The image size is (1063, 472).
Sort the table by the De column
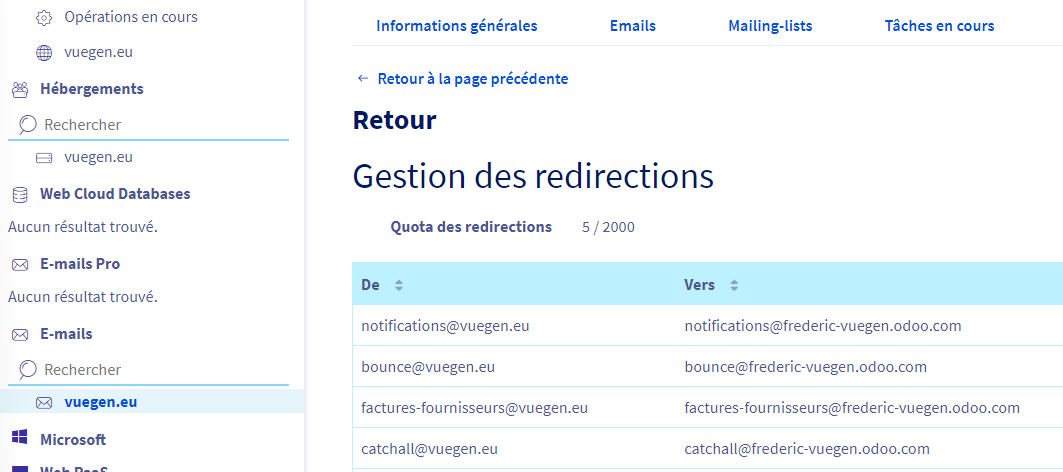(398, 285)
